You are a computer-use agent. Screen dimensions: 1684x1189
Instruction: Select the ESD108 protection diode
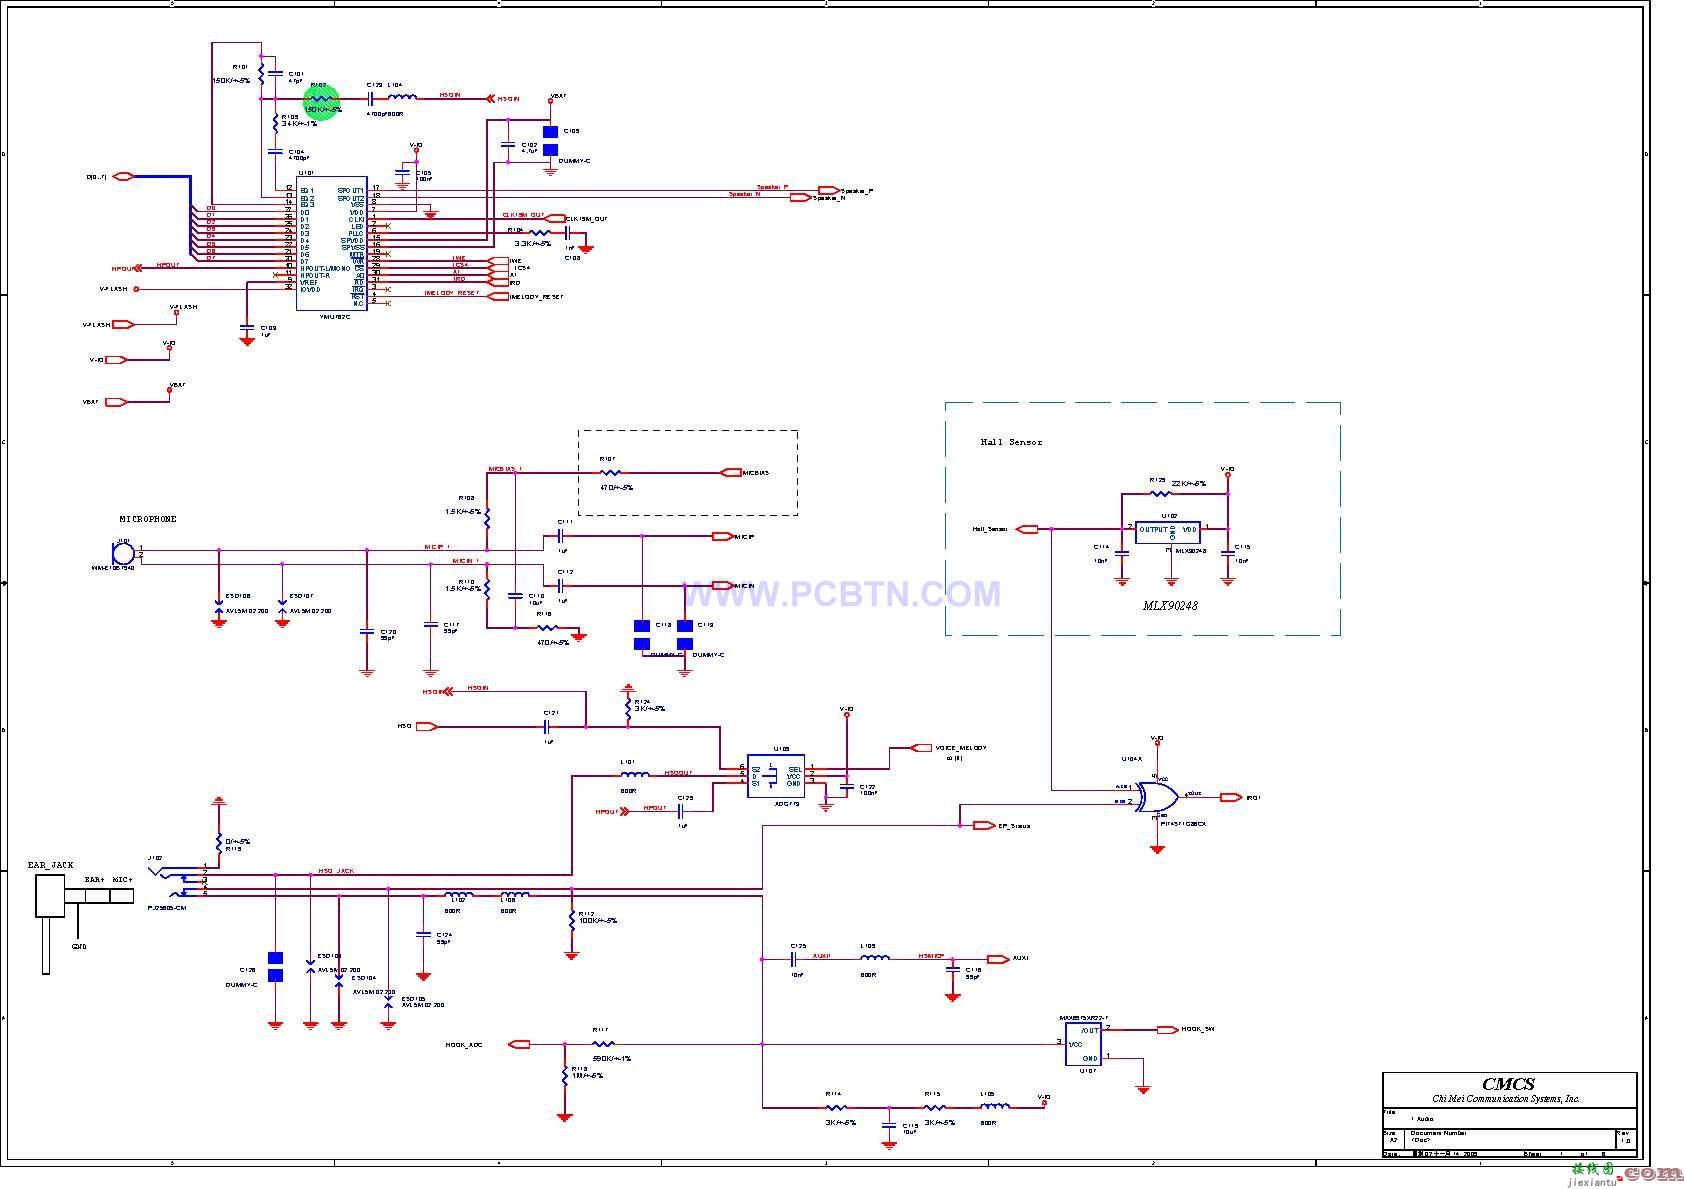click(219, 605)
